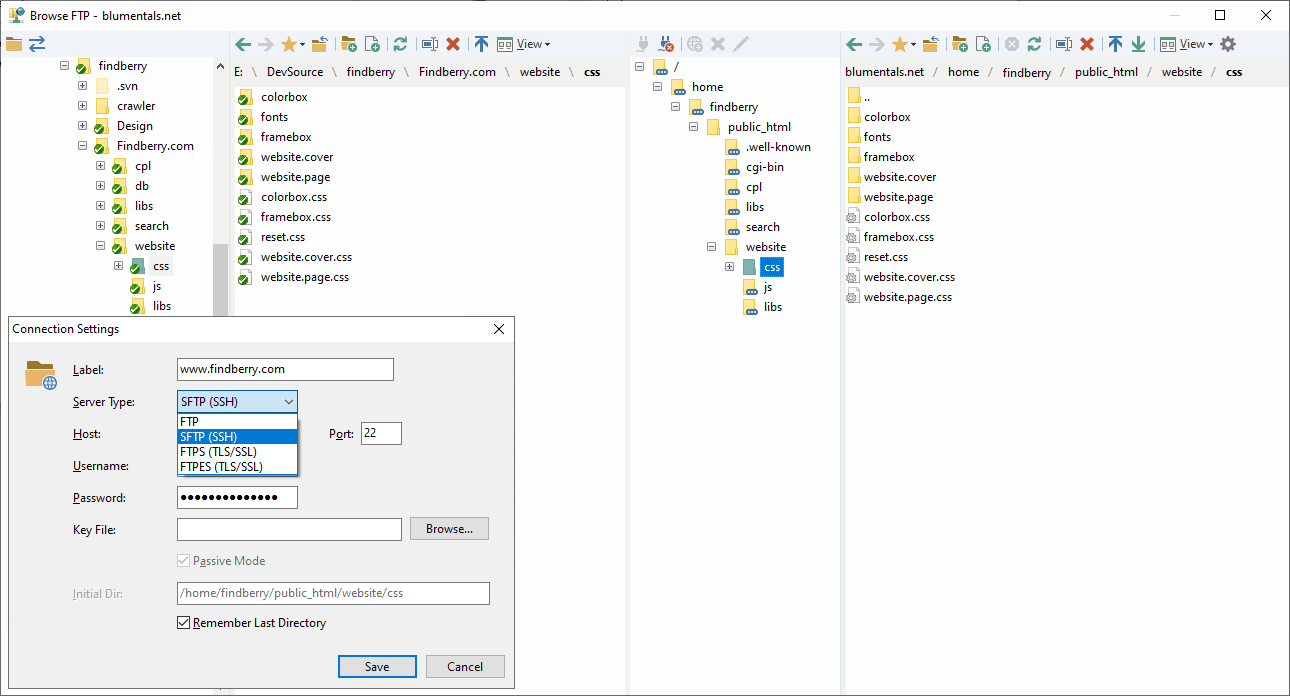Refresh the remote file list
Image resolution: width=1290 pixels, height=696 pixels.
coord(1035,44)
